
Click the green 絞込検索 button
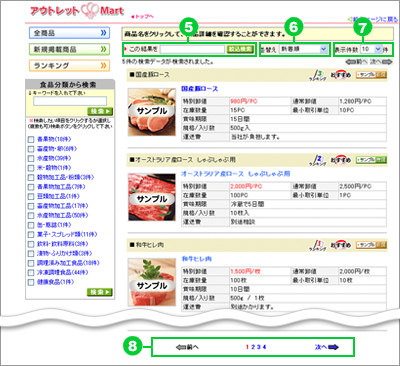click(x=240, y=49)
